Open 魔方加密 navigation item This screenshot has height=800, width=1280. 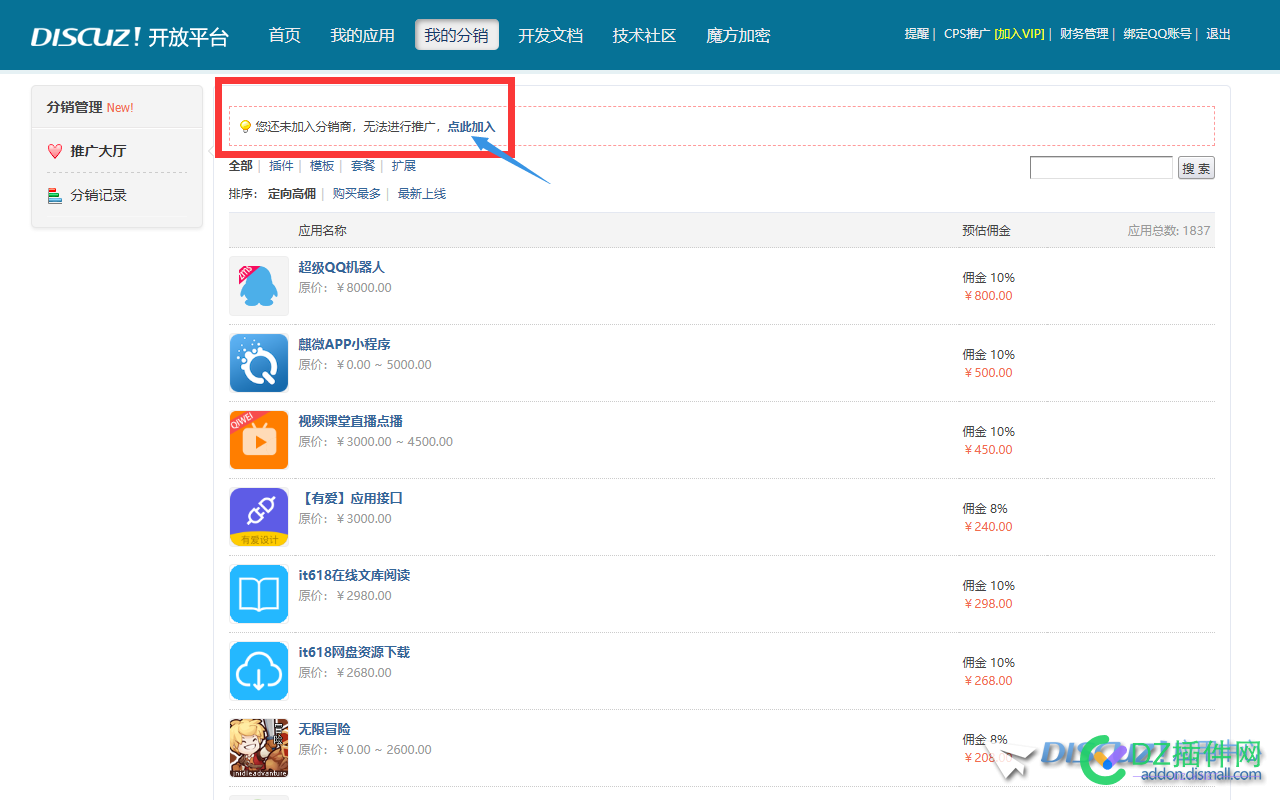pyautogui.click(x=738, y=35)
